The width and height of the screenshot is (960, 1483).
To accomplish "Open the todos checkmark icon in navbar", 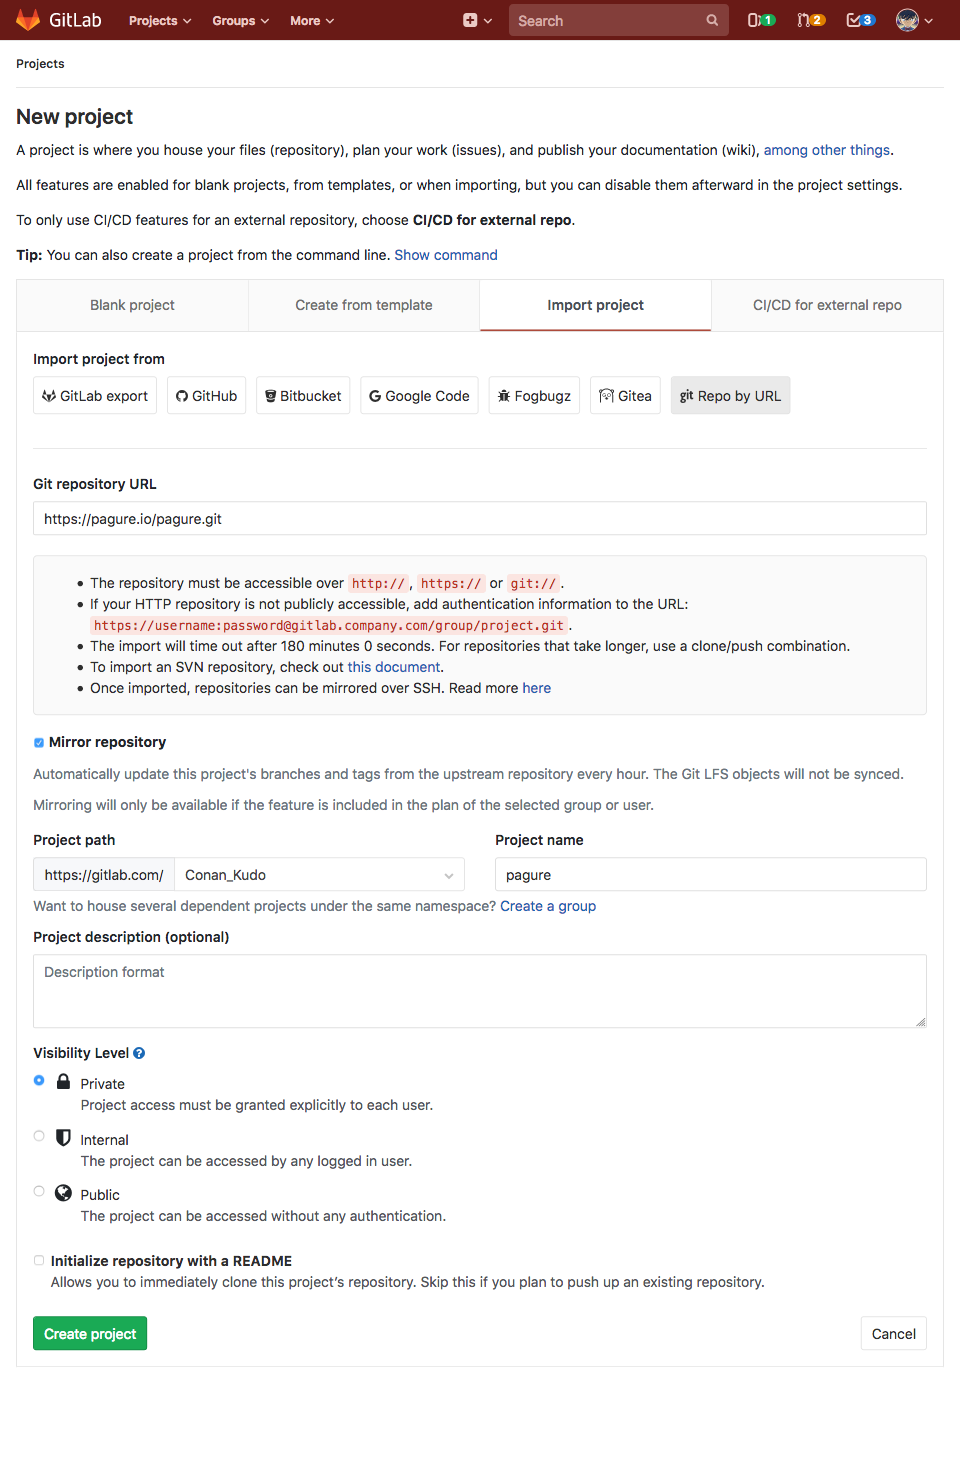I will pos(860,20).
